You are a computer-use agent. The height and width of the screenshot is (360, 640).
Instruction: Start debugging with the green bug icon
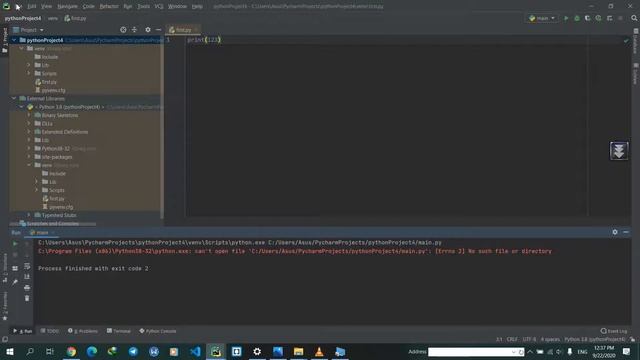pos(577,18)
